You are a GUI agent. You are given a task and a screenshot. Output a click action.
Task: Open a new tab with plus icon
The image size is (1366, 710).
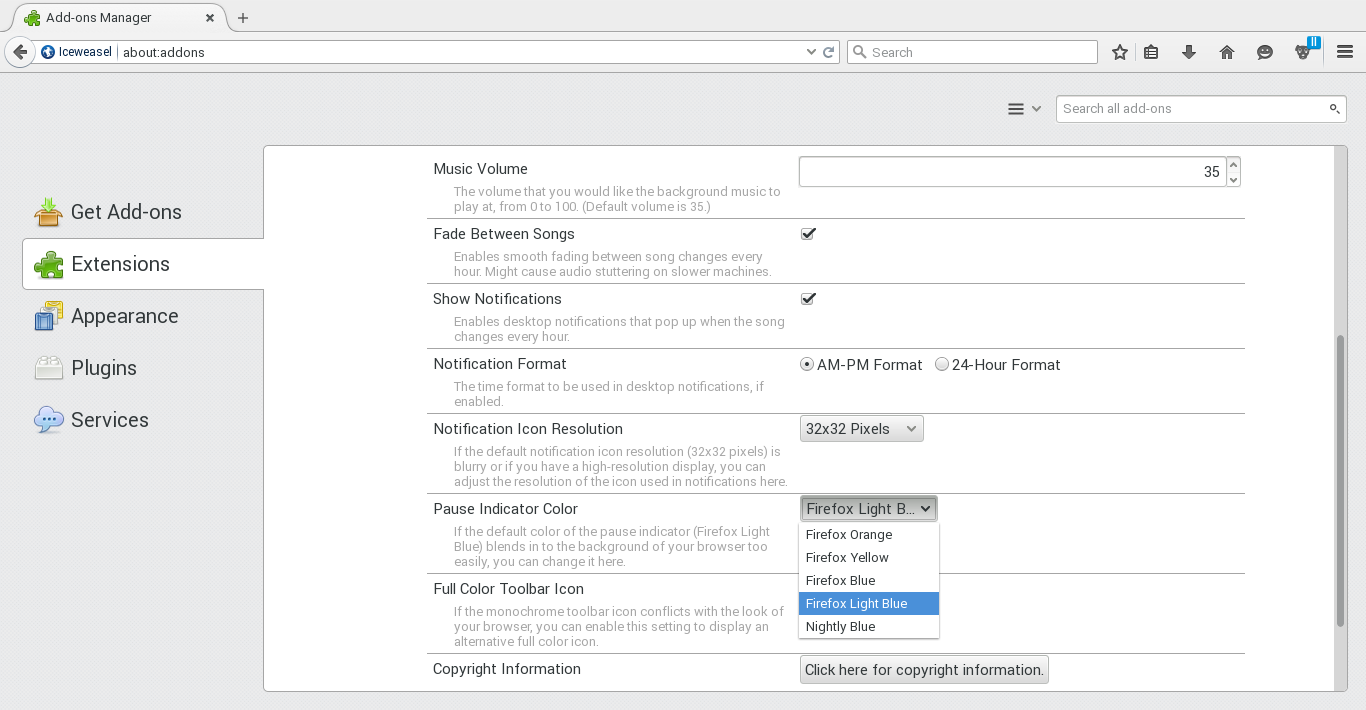(243, 18)
